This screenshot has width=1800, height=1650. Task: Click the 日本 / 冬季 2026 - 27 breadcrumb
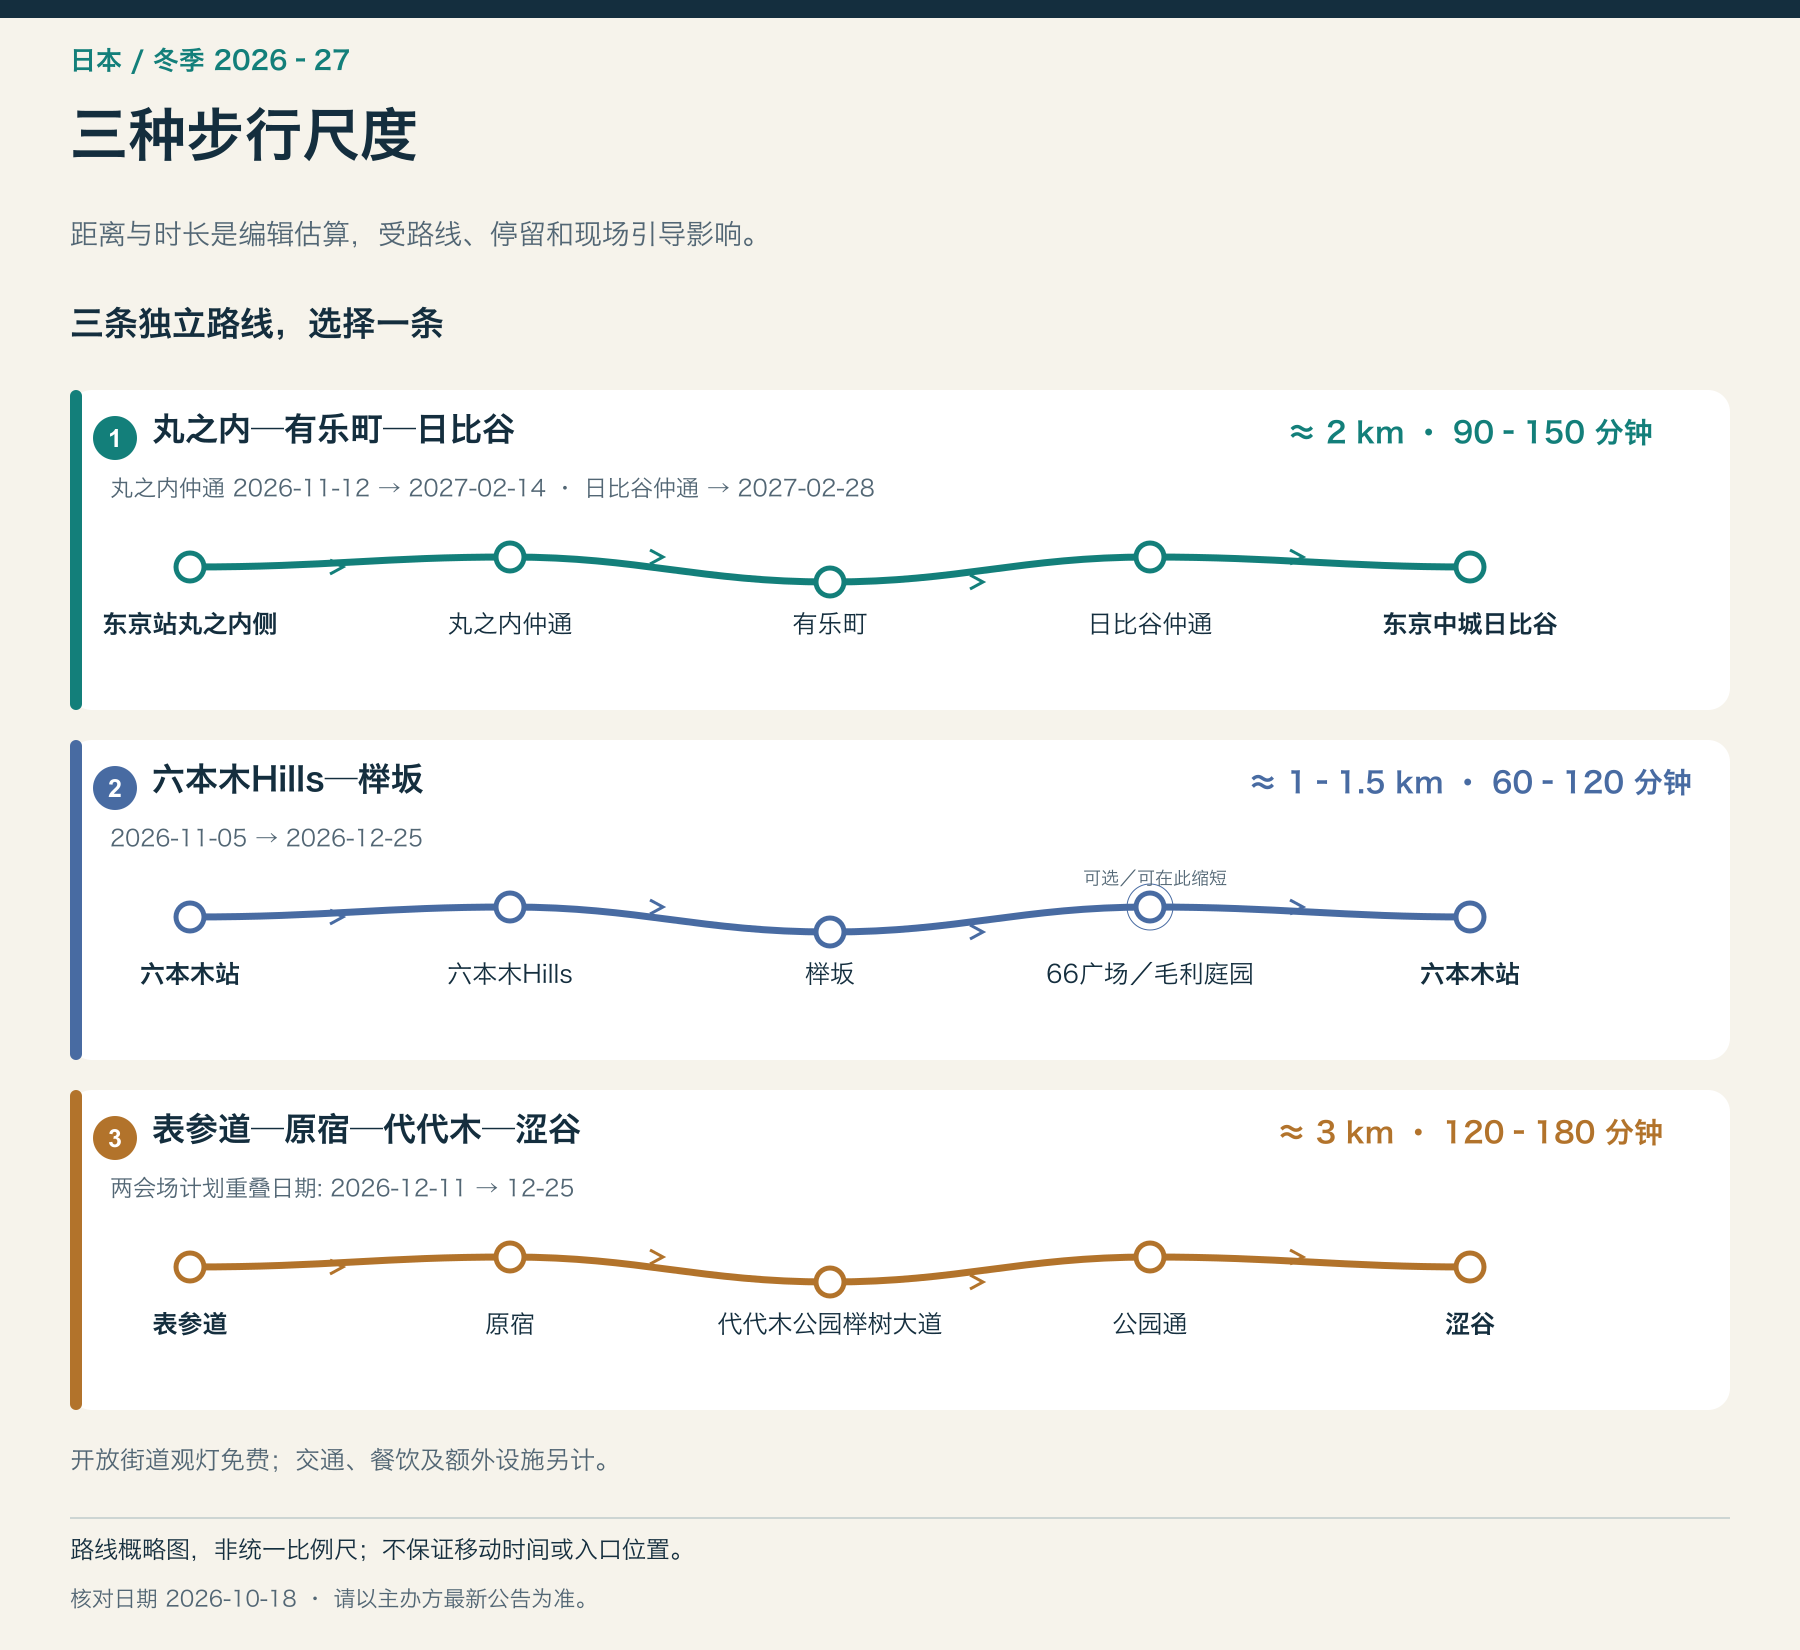(x=210, y=60)
